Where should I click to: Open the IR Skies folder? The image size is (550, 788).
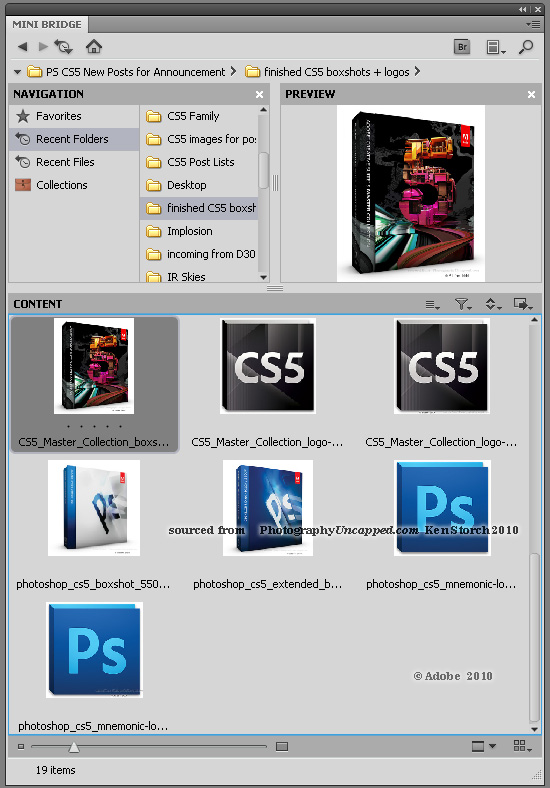pos(199,276)
